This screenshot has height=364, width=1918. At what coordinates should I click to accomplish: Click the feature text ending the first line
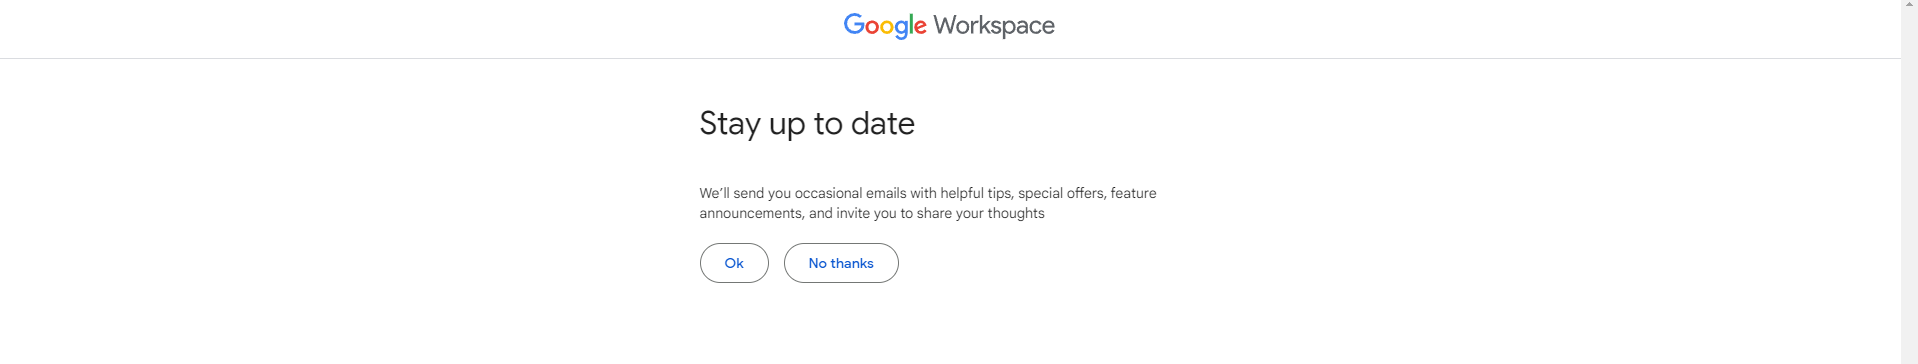point(1133,193)
